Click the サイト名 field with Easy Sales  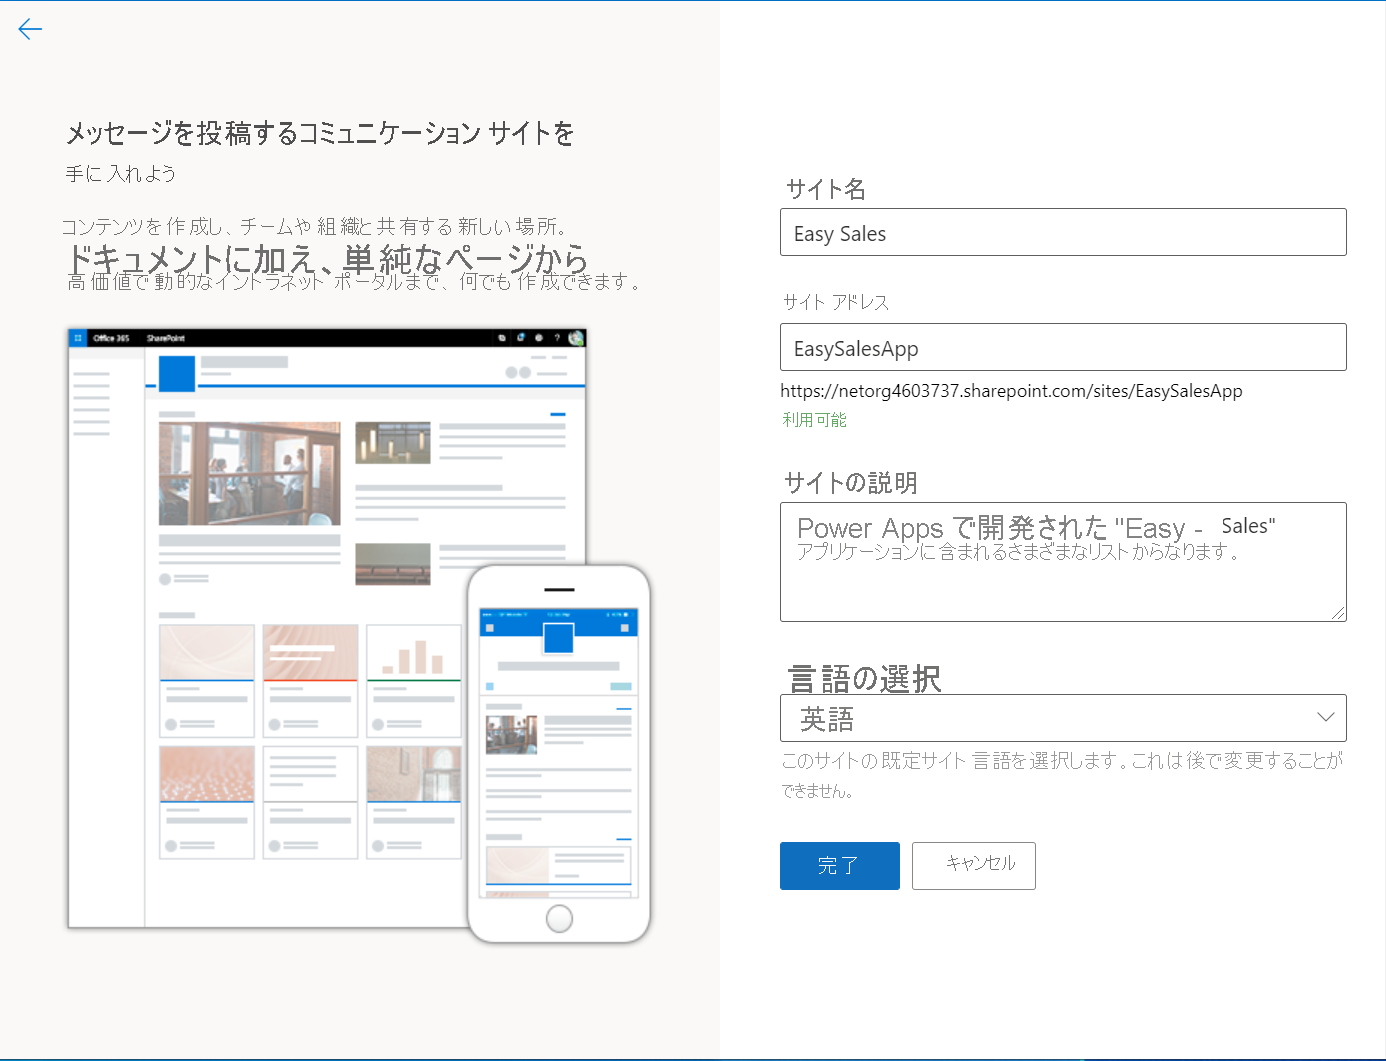coord(1063,232)
